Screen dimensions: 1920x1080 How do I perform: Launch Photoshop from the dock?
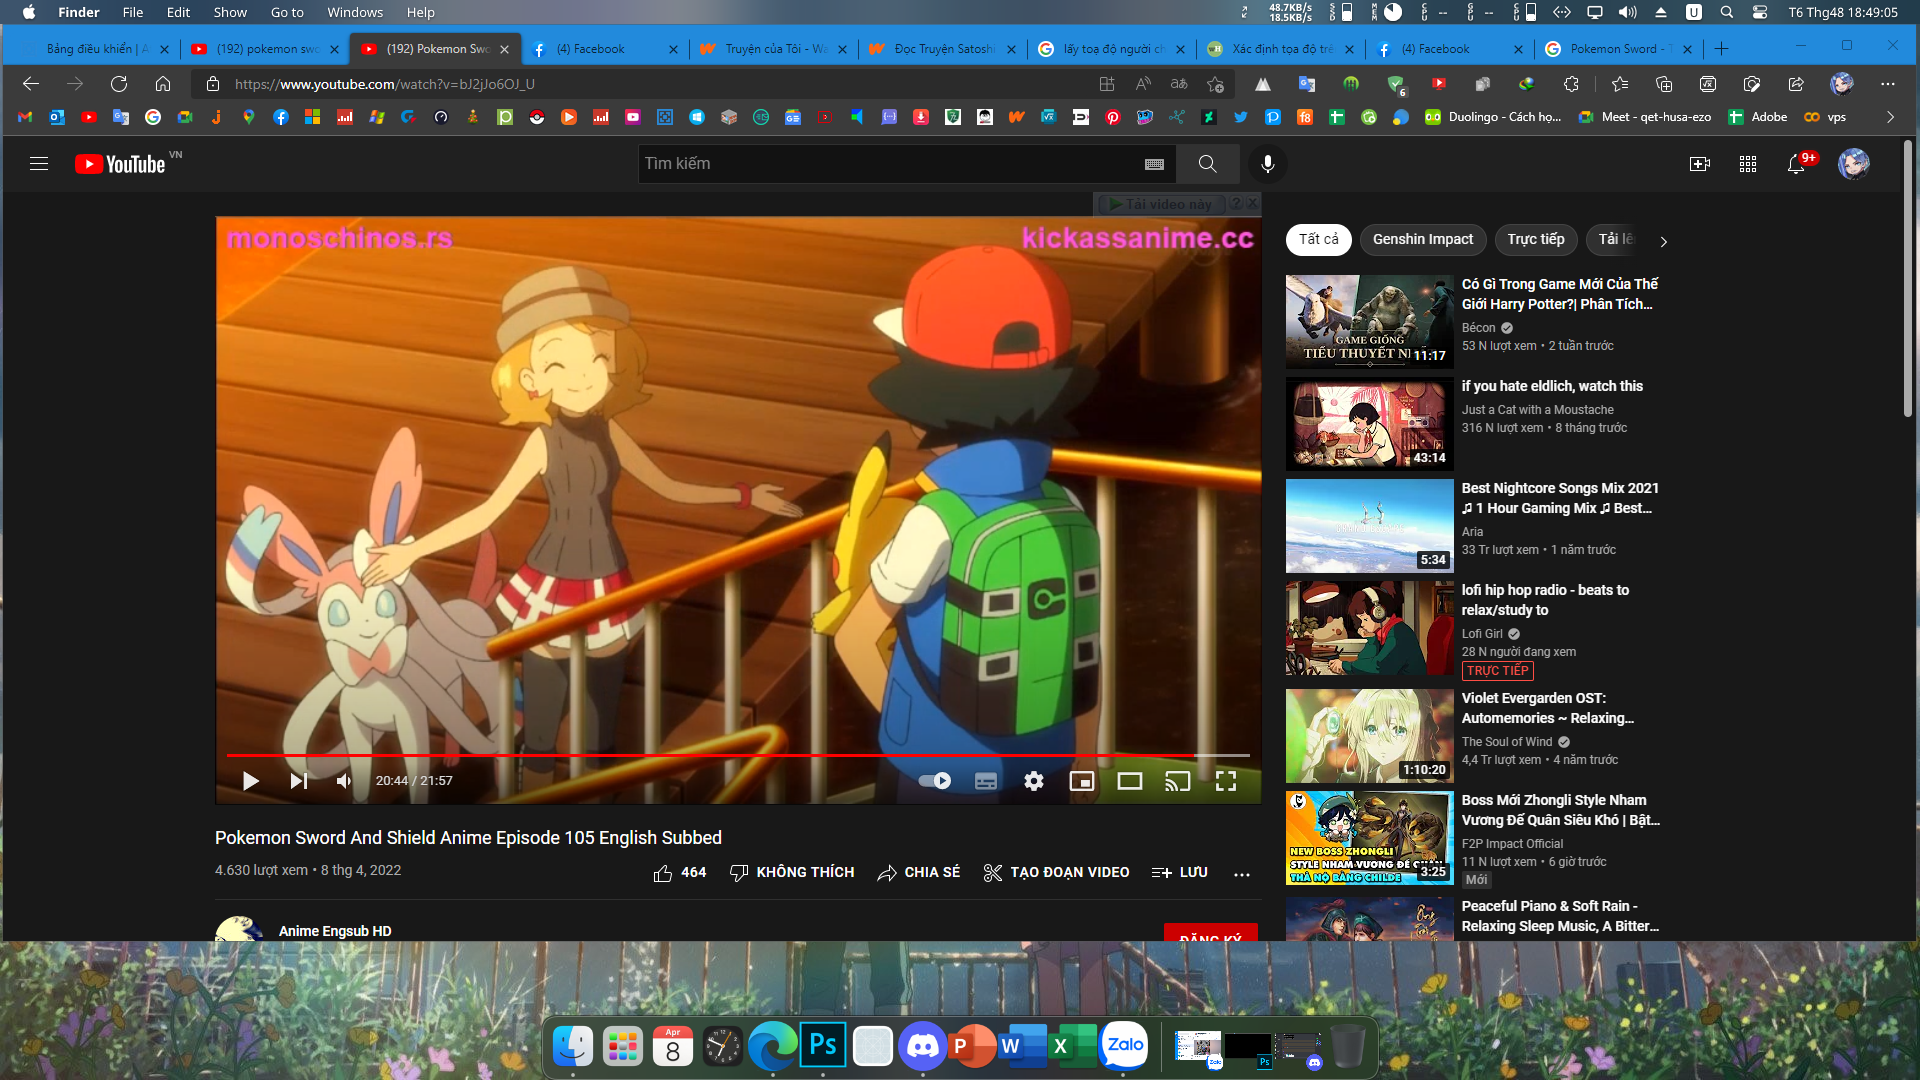(x=823, y=1046)
